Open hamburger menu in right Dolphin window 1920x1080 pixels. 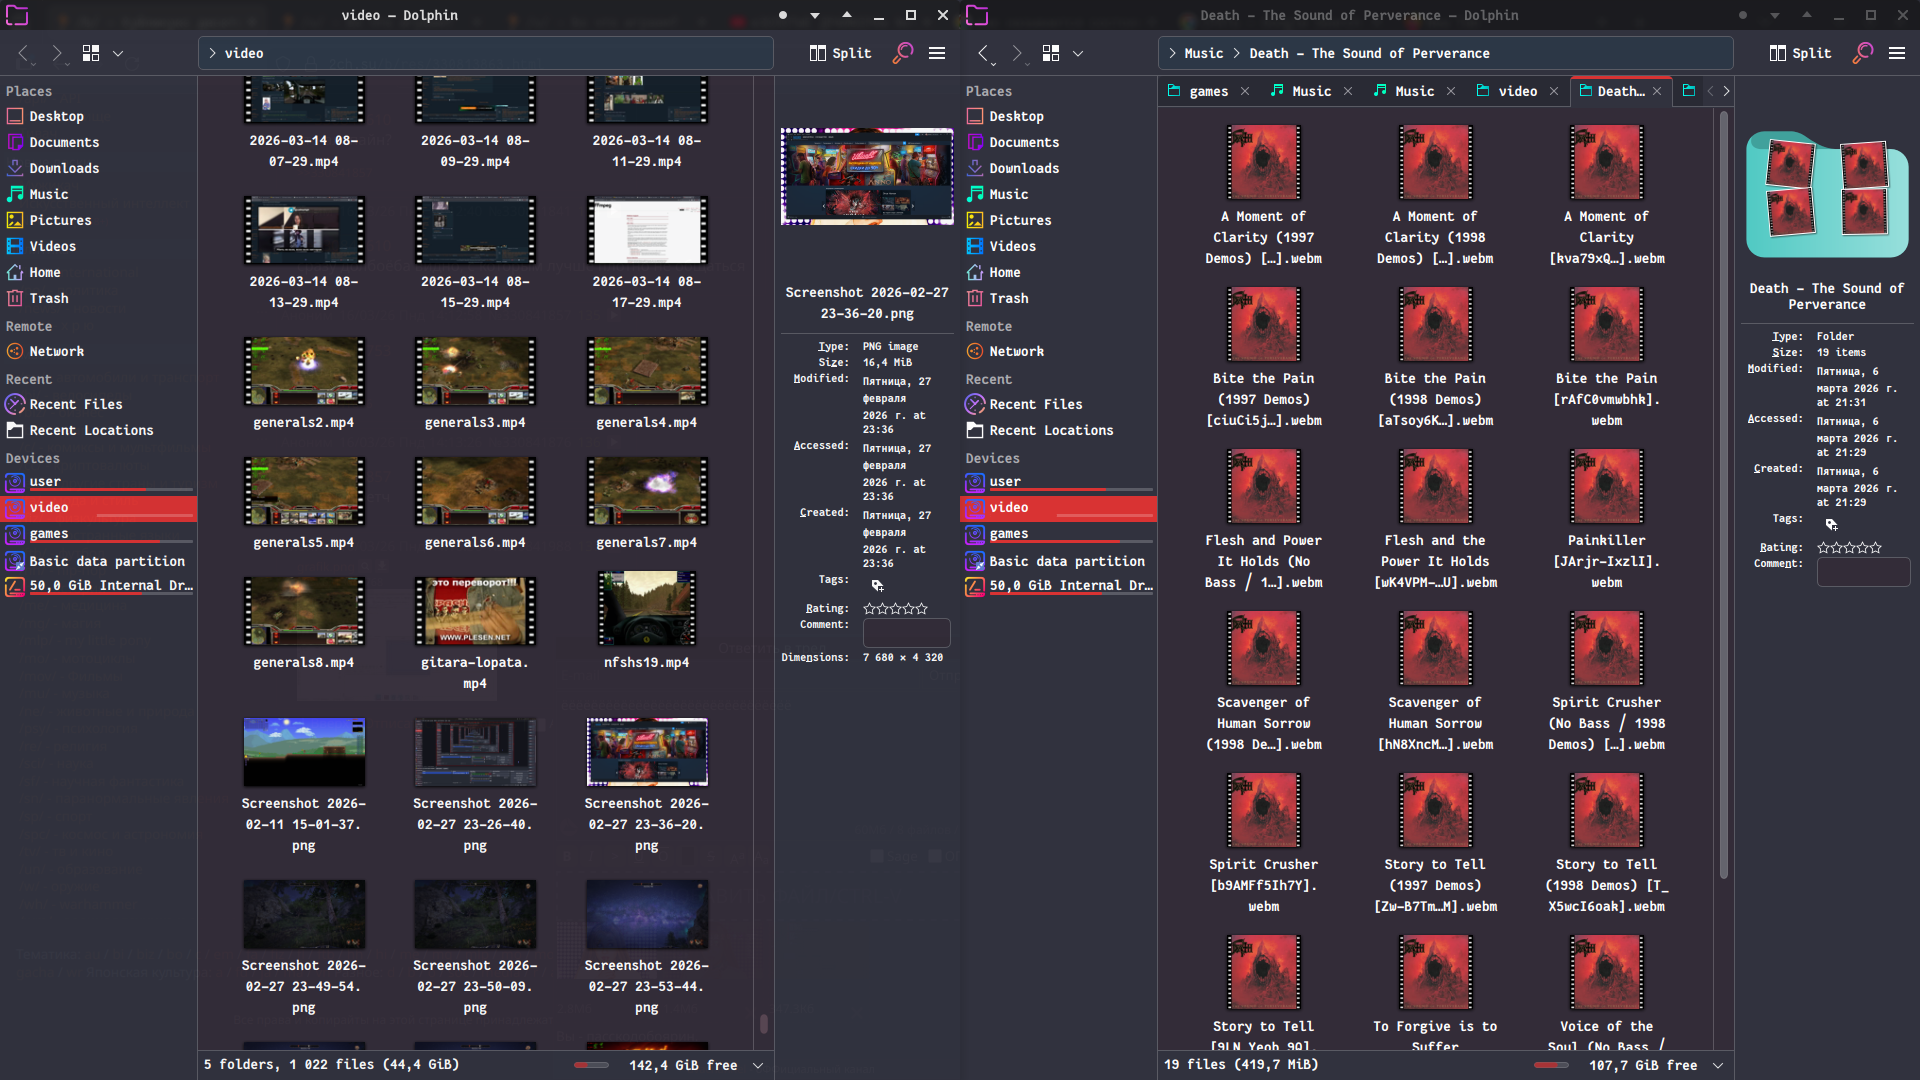tap(1897, 53)
